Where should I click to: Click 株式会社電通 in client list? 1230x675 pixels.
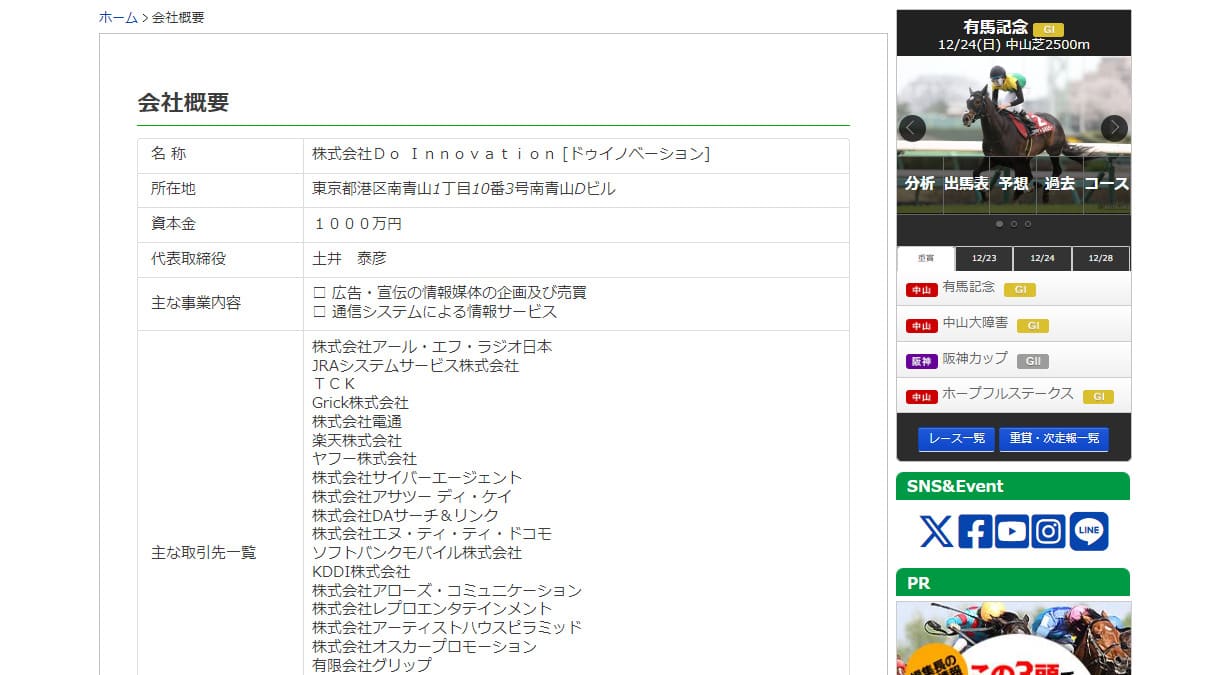tap(357, 422)
